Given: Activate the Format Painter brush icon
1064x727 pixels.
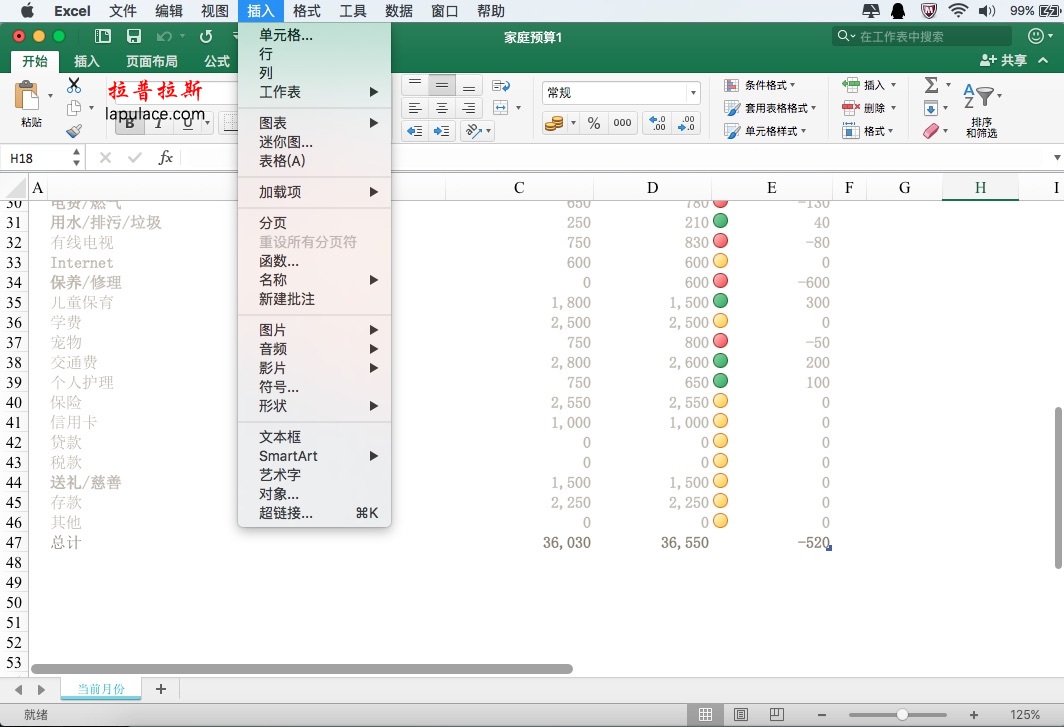Looking at the screenshot, I should tap(76, 130).
